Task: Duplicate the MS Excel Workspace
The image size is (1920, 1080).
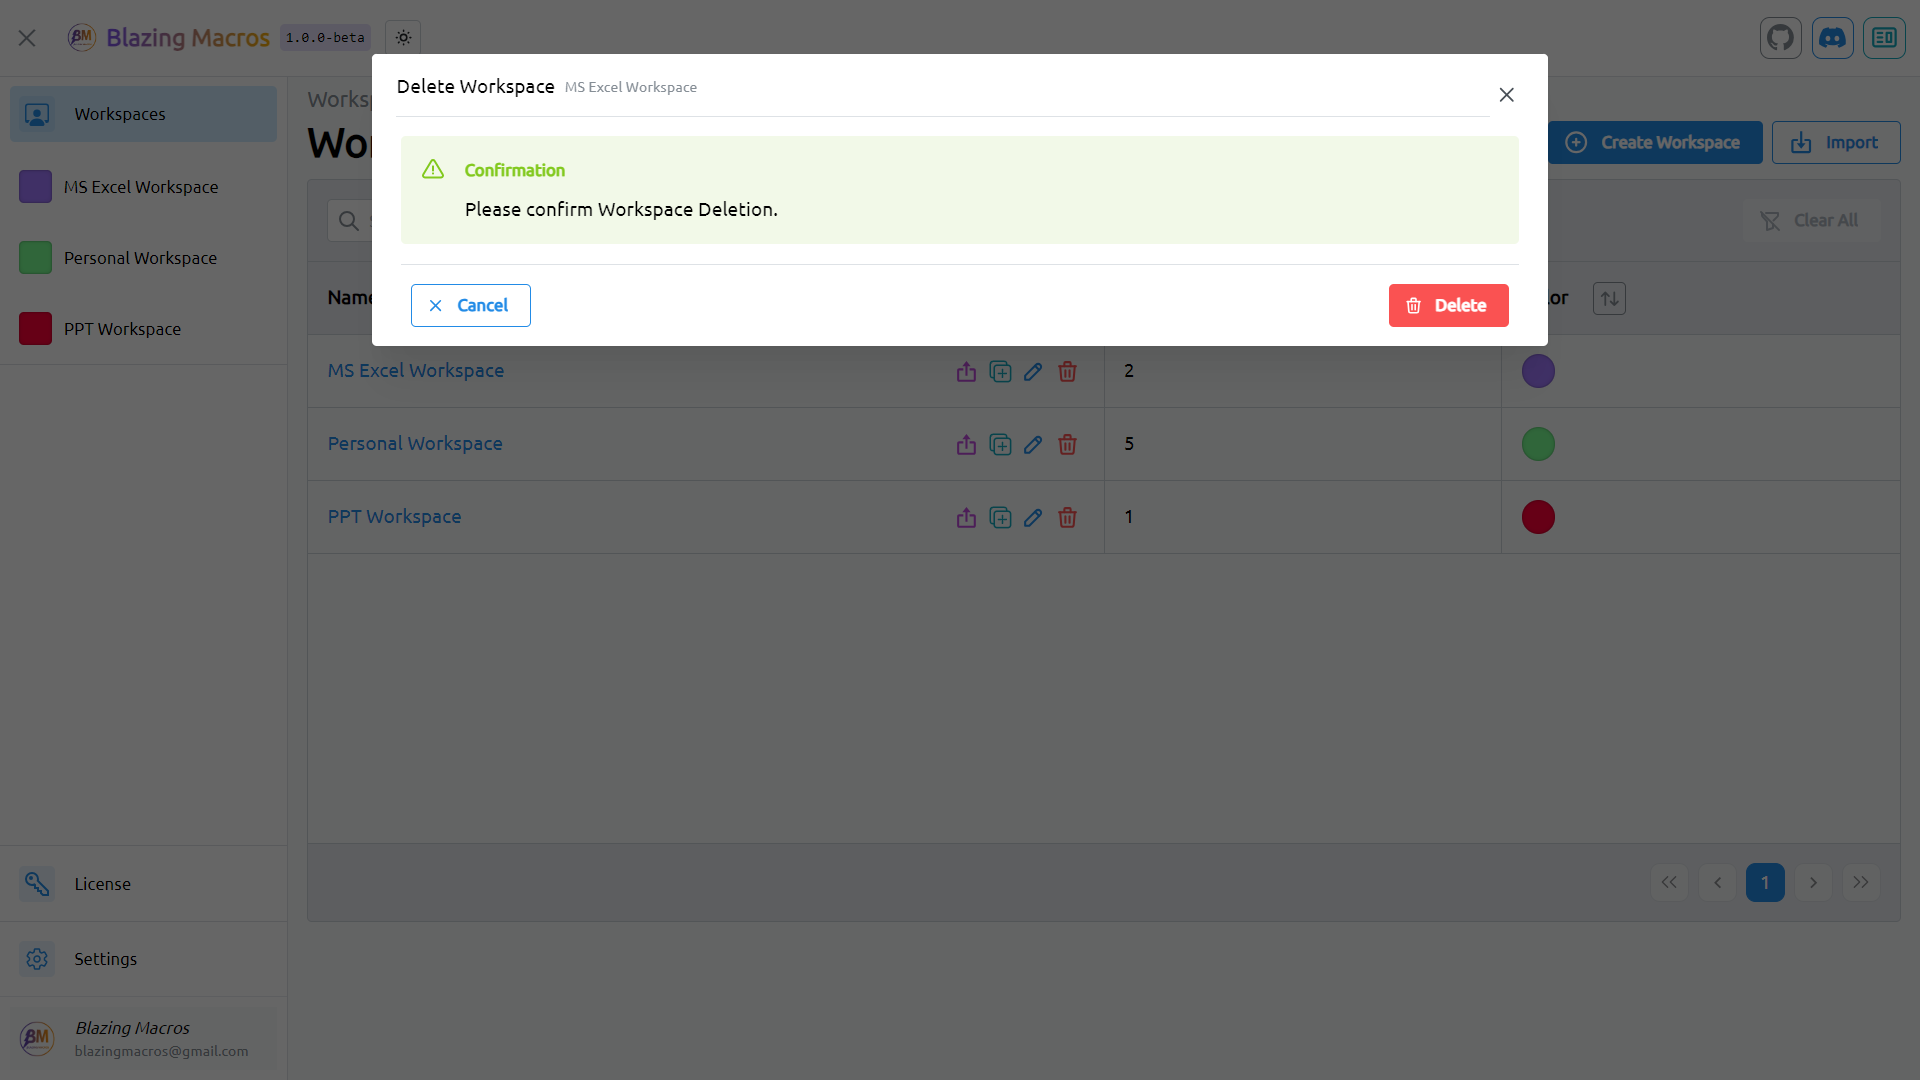Action: [1000, 372]
